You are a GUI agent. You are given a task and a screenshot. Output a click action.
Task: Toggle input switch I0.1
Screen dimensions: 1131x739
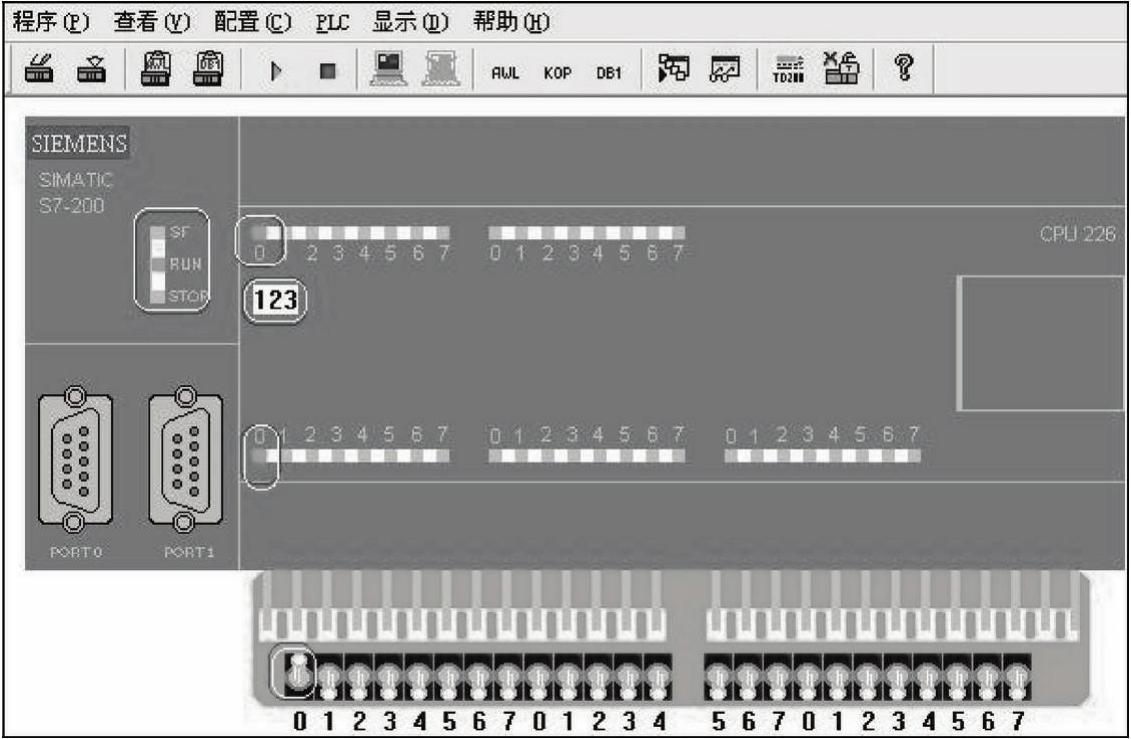(x=328, y=679)
